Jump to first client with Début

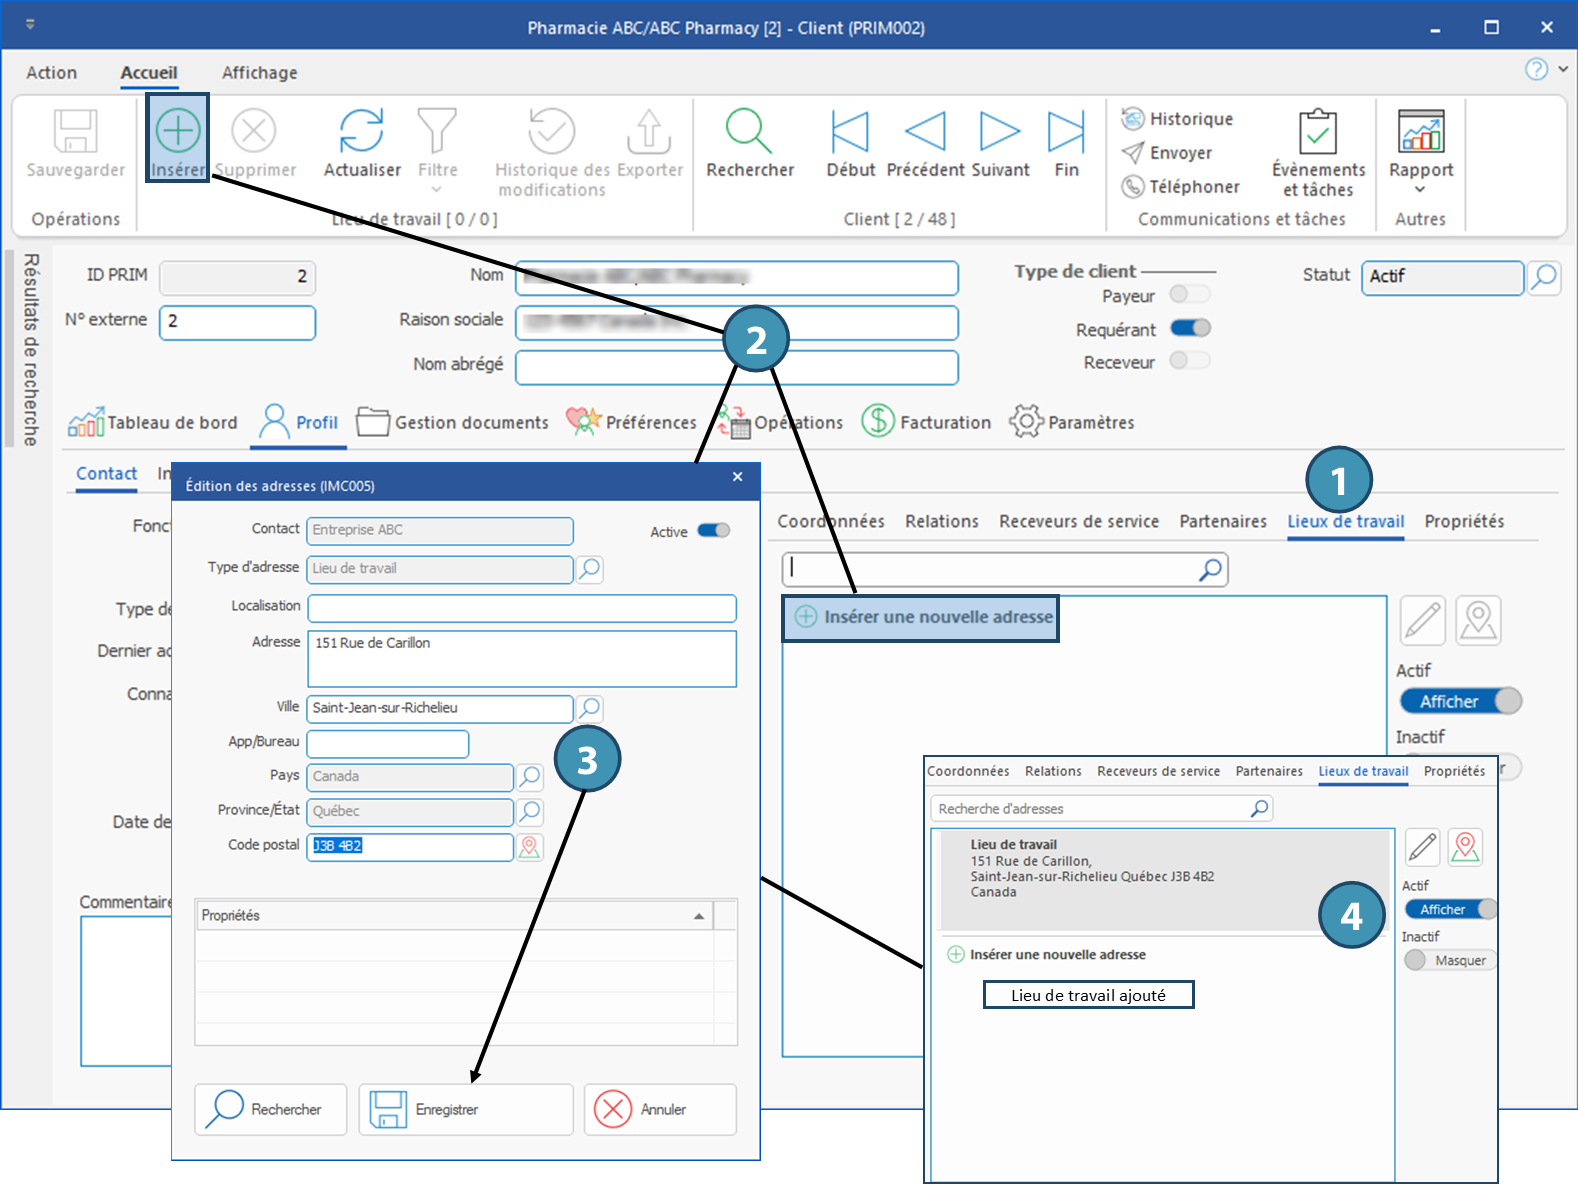pos(850,131)
